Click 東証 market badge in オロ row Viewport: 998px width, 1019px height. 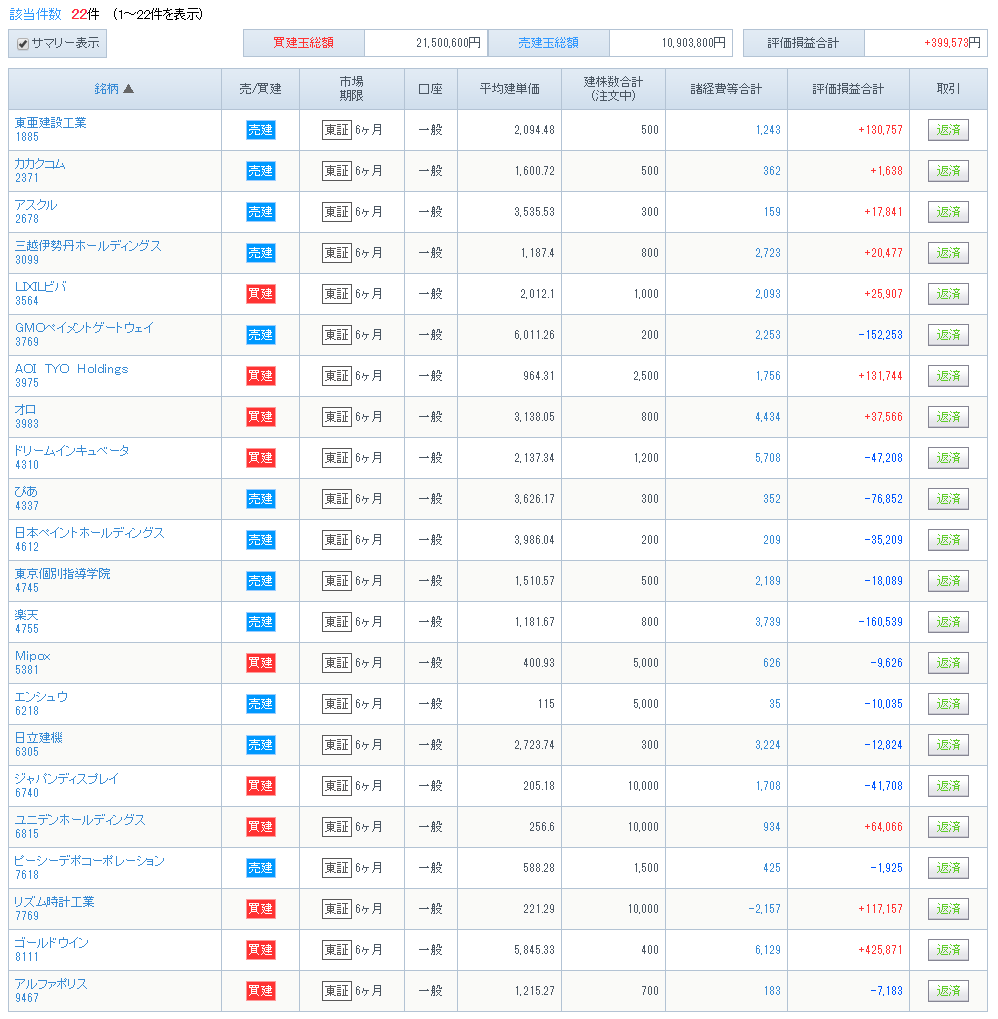coord(337,417)
